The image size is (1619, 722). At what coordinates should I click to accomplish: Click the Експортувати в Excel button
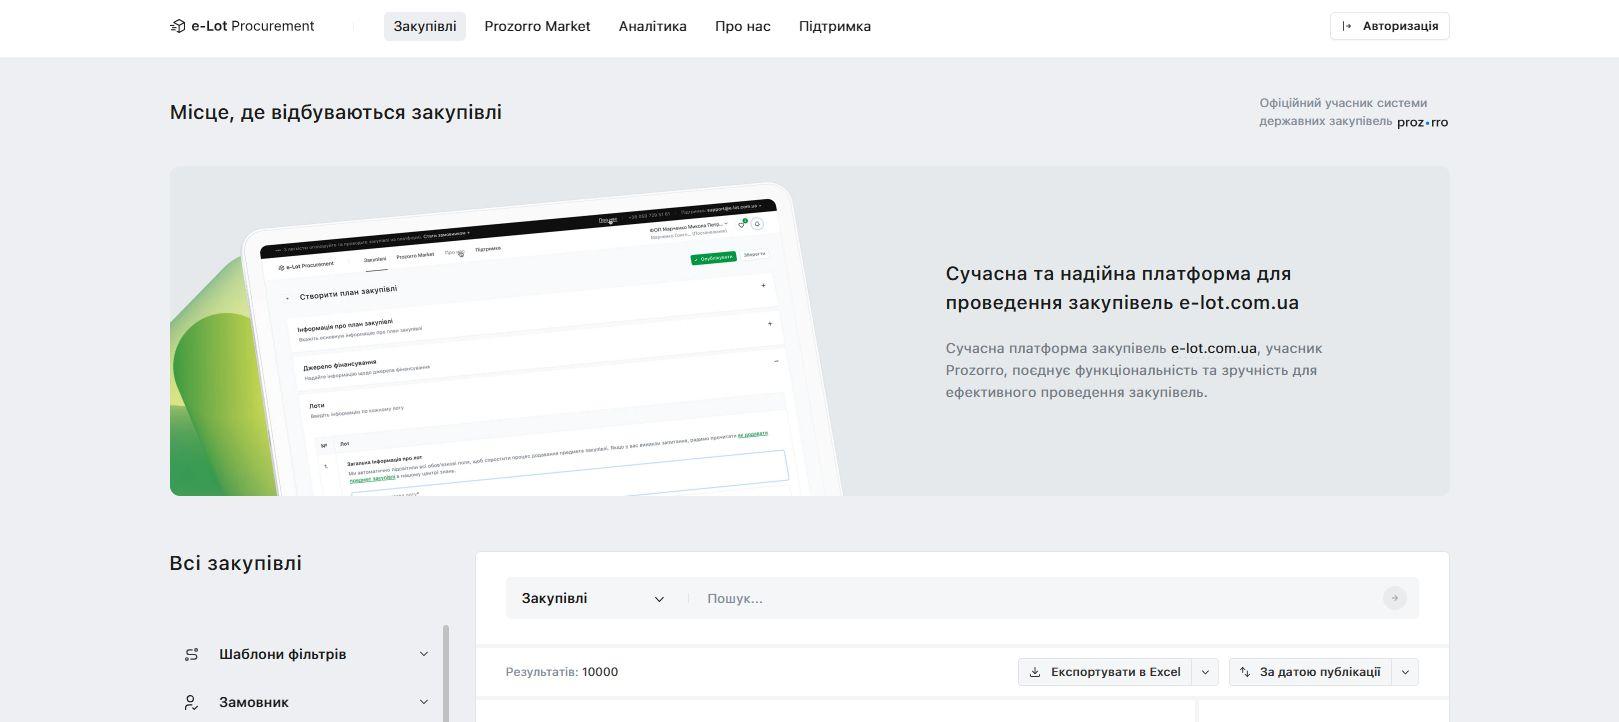click(1105, 672)
